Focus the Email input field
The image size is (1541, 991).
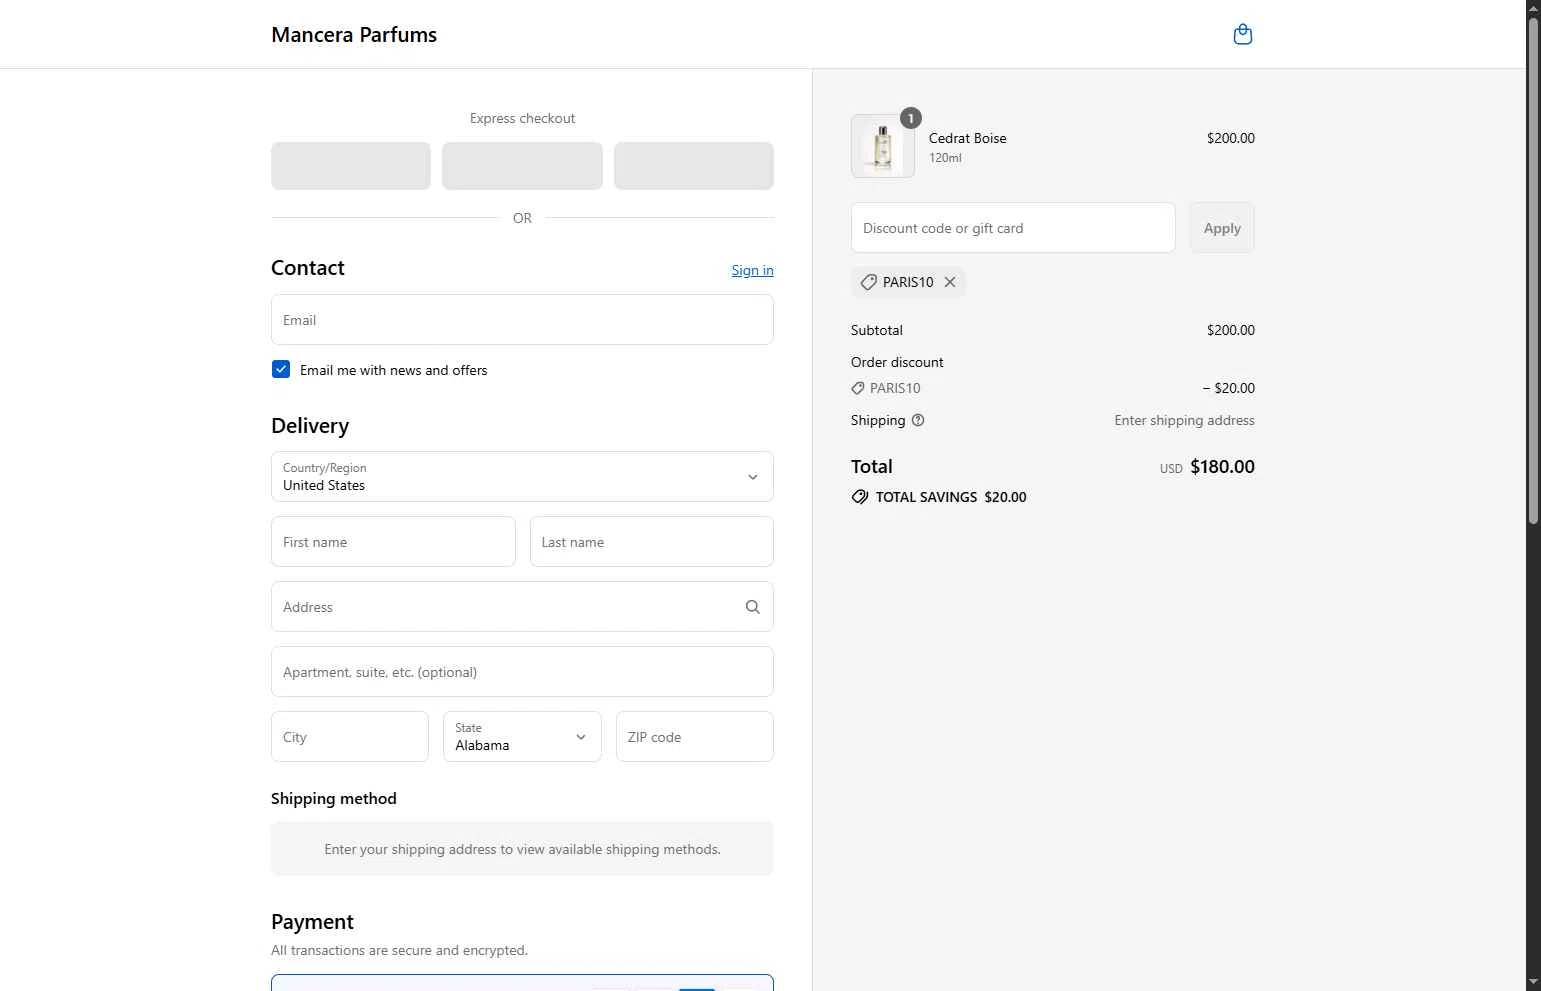point(522,320)
